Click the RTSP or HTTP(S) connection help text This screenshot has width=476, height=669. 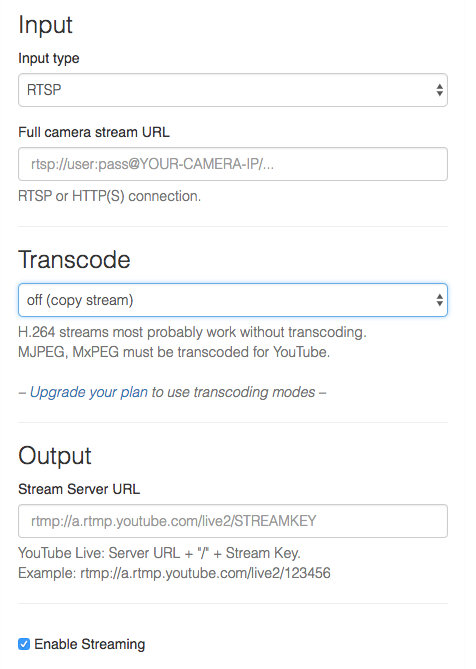pyautogui.click(x=109, y=196)
